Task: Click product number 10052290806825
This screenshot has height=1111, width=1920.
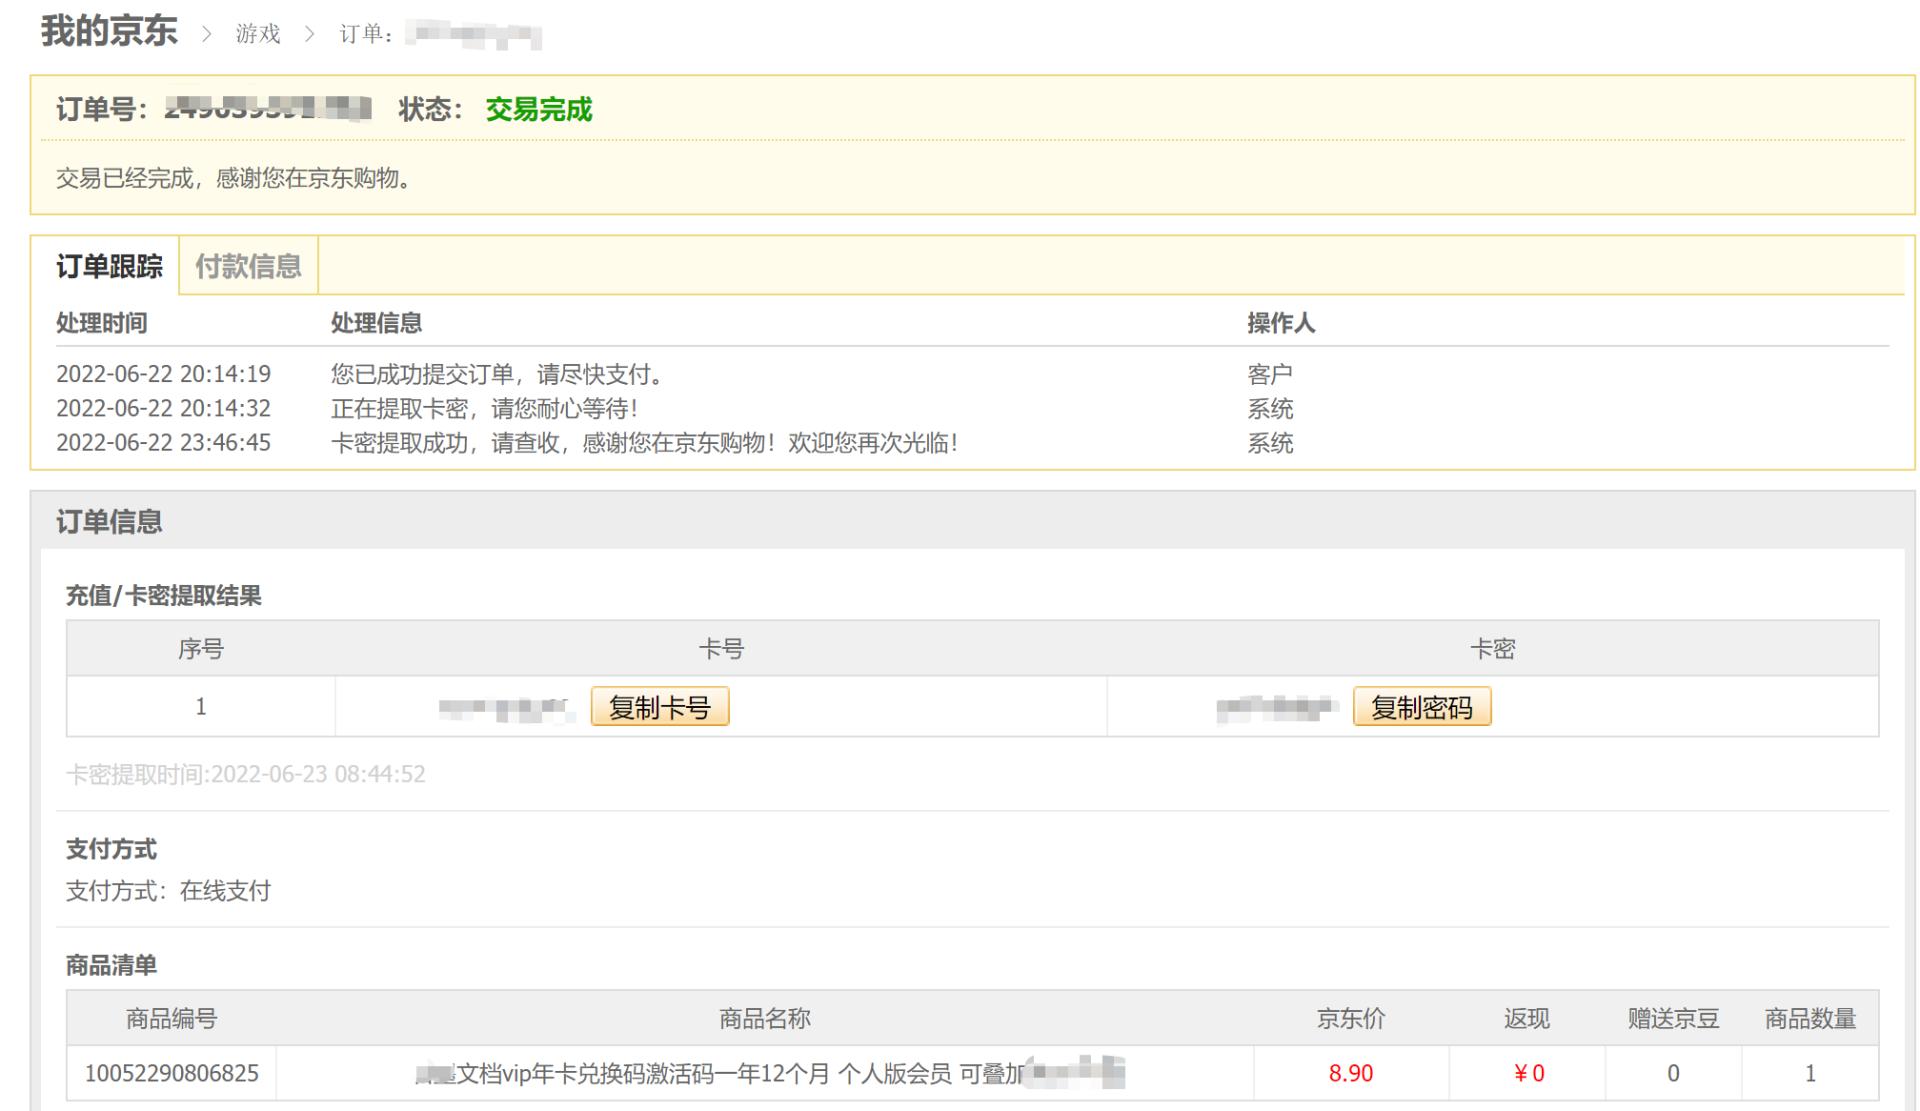Action: [x=171, y=1074]
